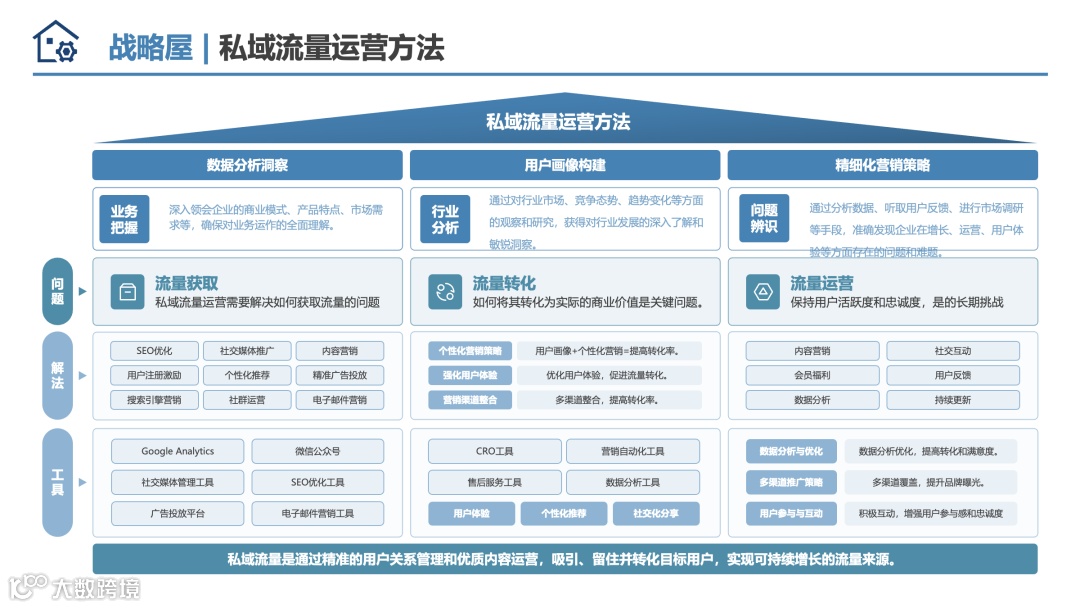The width and height of the screenshot is (1080, 608).
Task: Click the 持续更新 box
Action: (953, 400)
